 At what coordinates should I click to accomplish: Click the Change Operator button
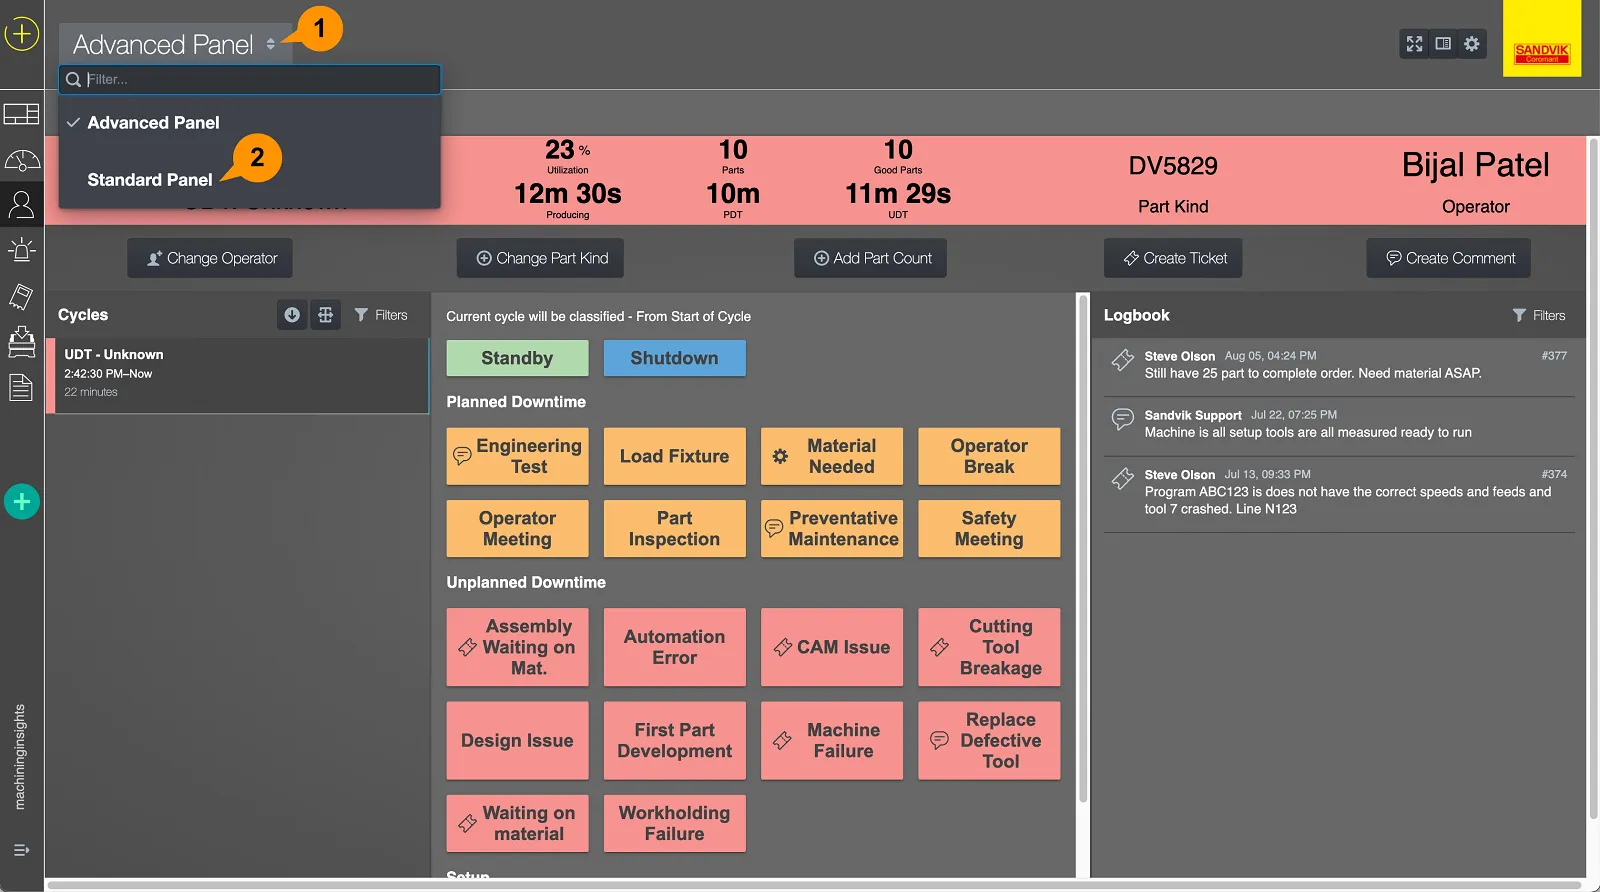pos(210,258)
